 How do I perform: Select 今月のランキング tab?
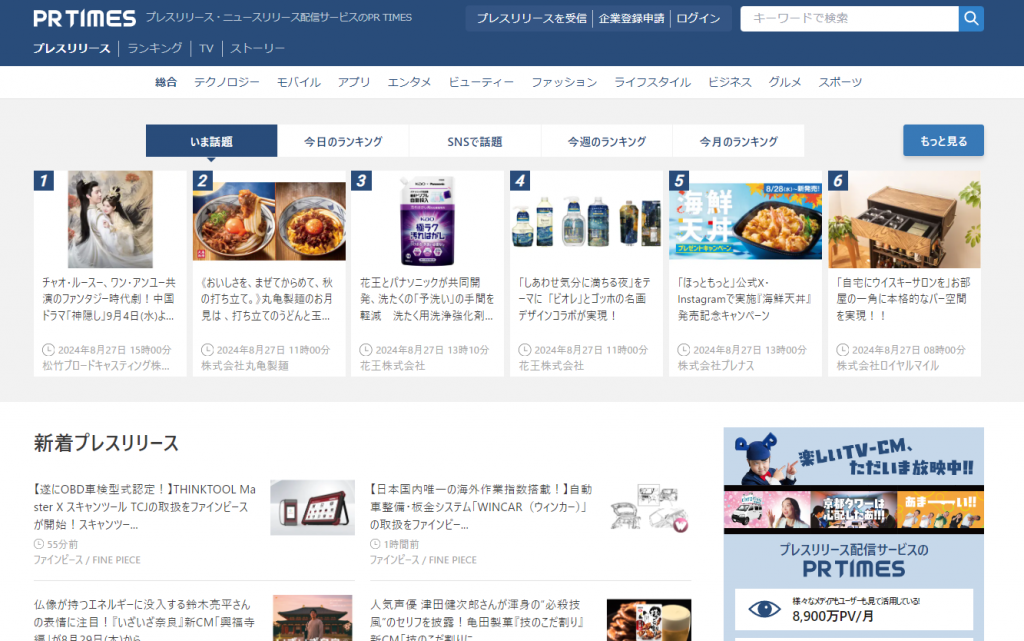point(738,142)
